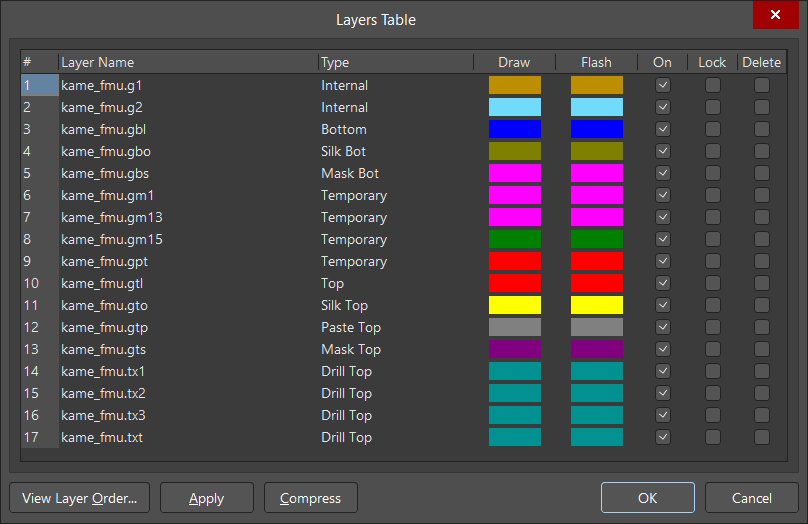Open Flash color of kame_fmu.gtl

tap(597, 283)
